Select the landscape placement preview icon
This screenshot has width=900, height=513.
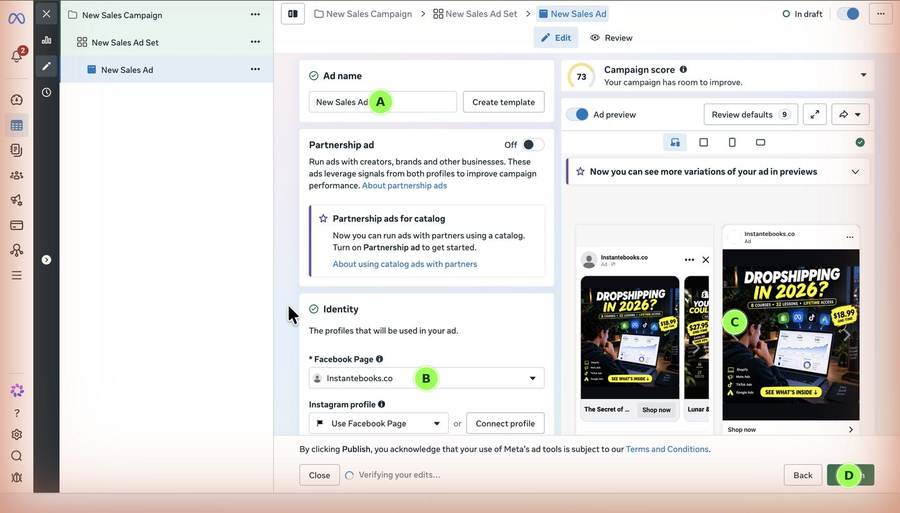(x=761, y=142)
